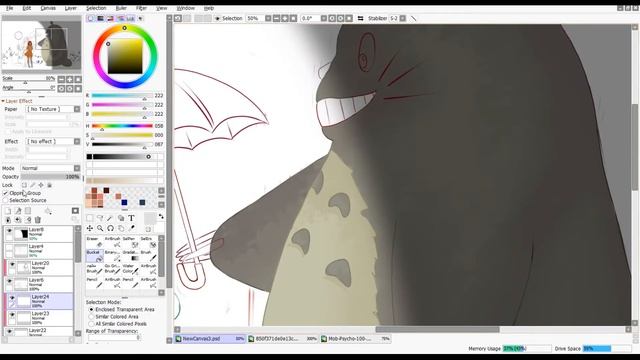Click the undo button in canvas toolbar
Viewport: 640px width, 360px height.
click(x=178, y=18)
